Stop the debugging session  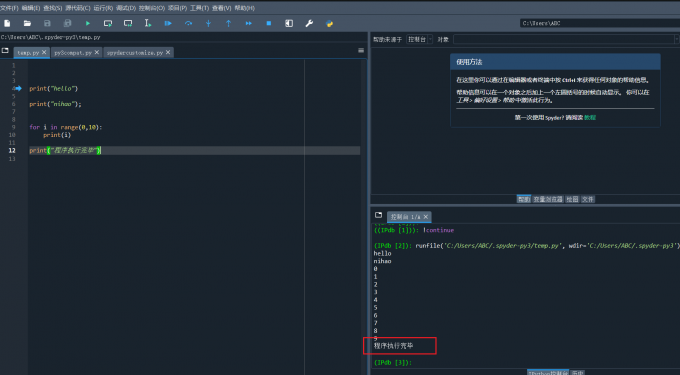pyautogui.click(x=269, y=23)
